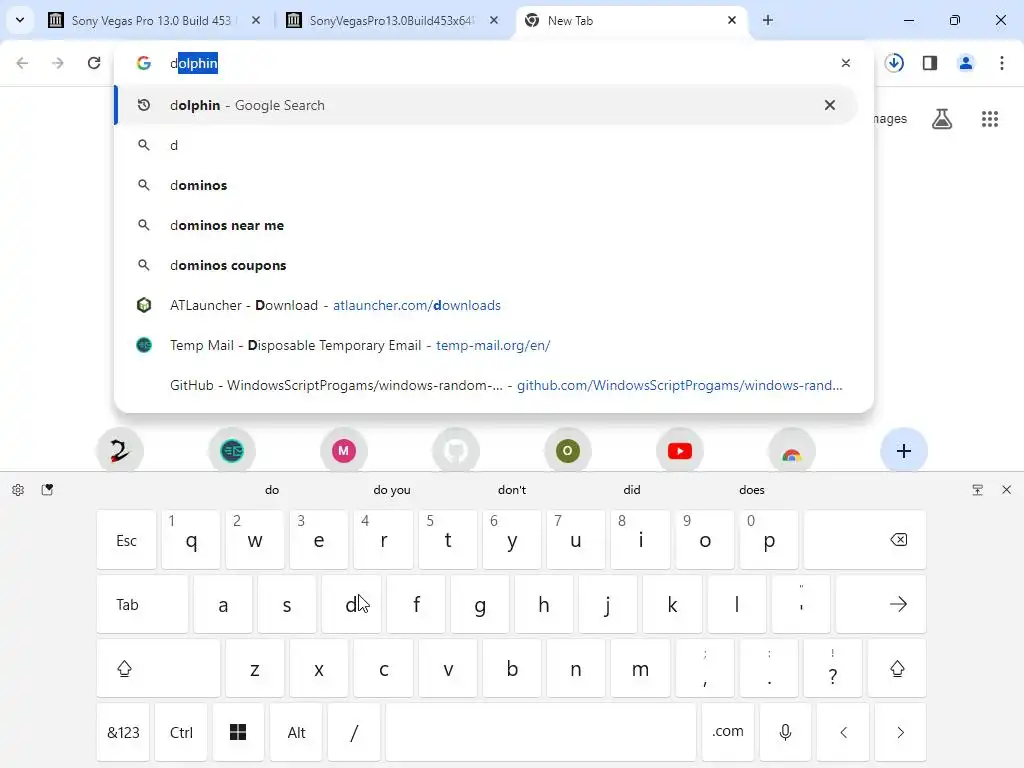Toggle the browser side panel
Viewport: 1024px width, 768px height.
click(x=930, y=63)
